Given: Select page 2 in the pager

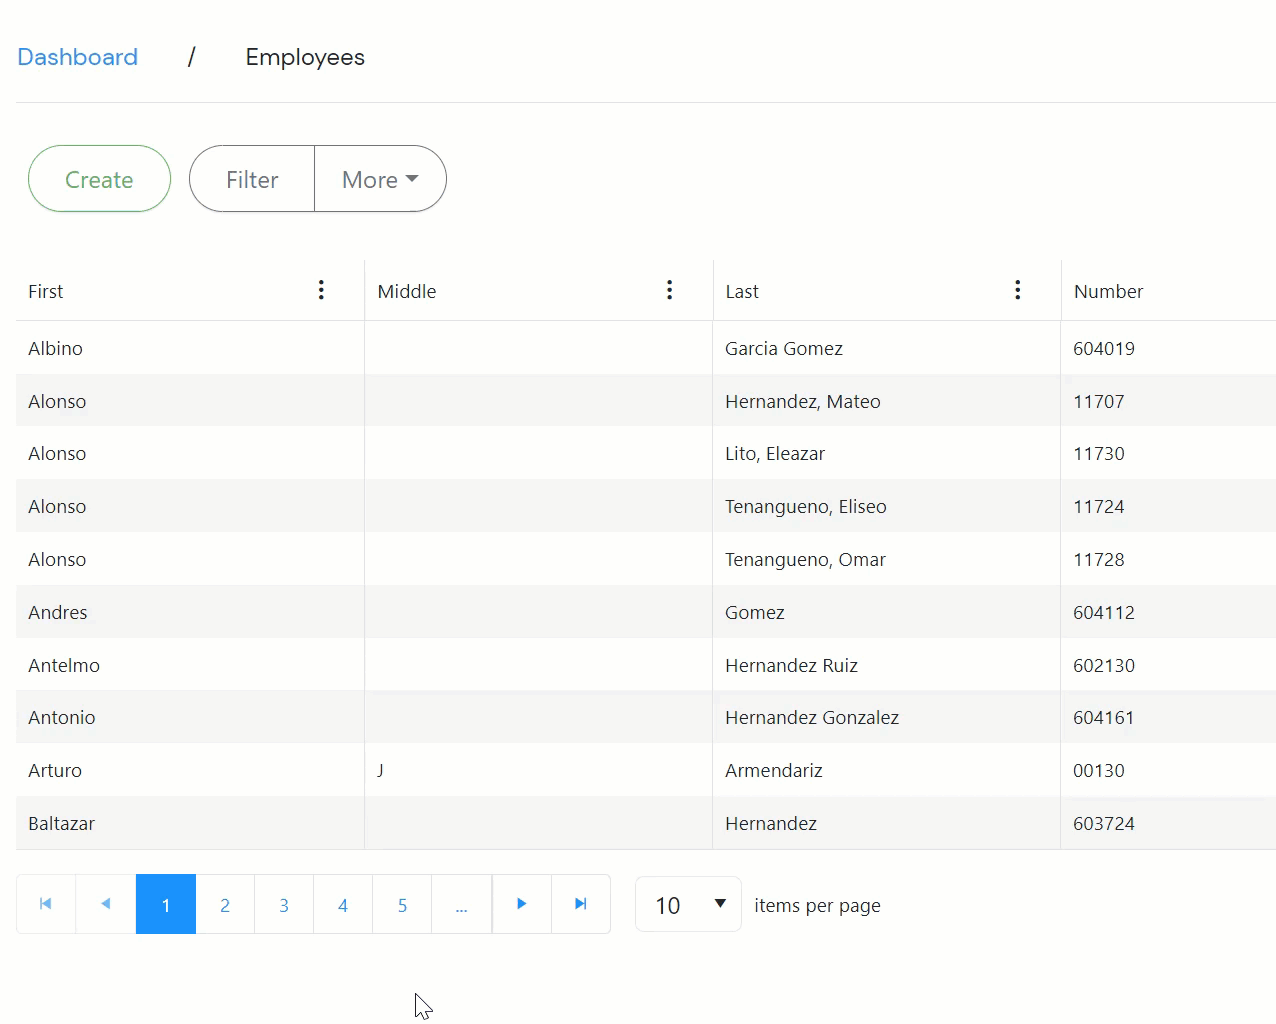Looking at the screenshot, I should pos(225,905).
